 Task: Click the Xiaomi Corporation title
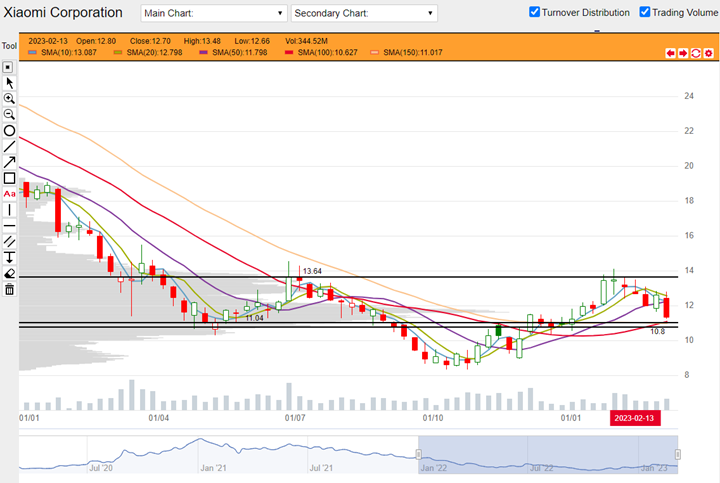point(63,12)
